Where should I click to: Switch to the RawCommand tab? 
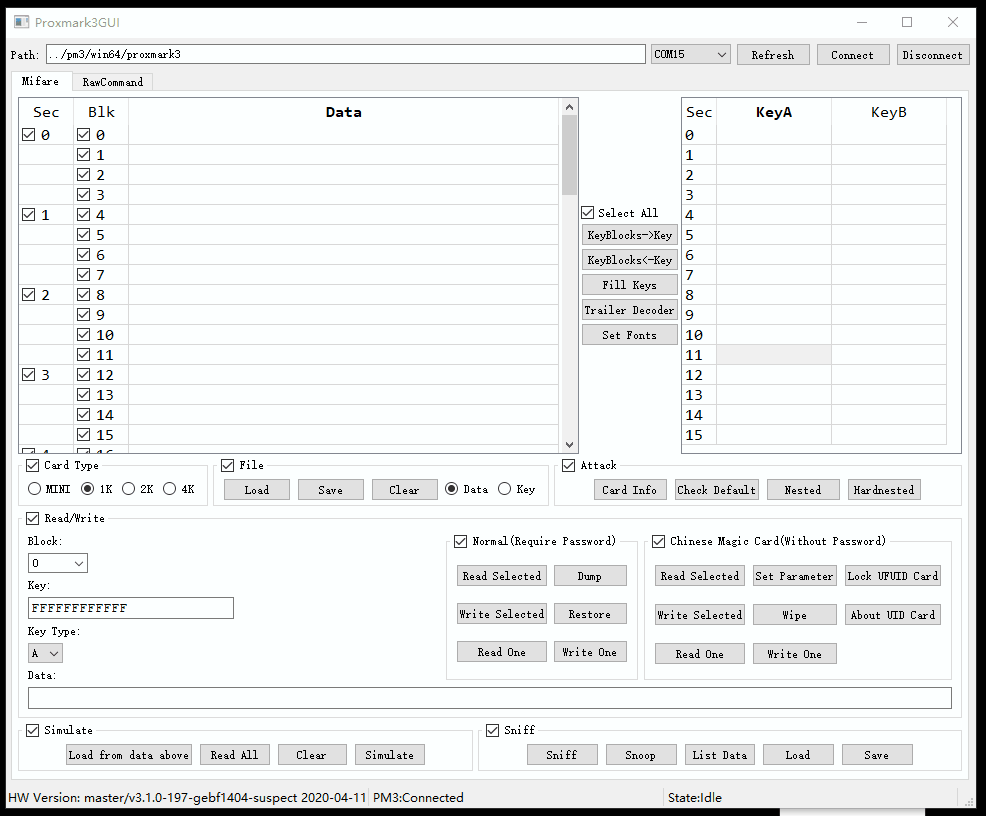click(x=112, y=82)
